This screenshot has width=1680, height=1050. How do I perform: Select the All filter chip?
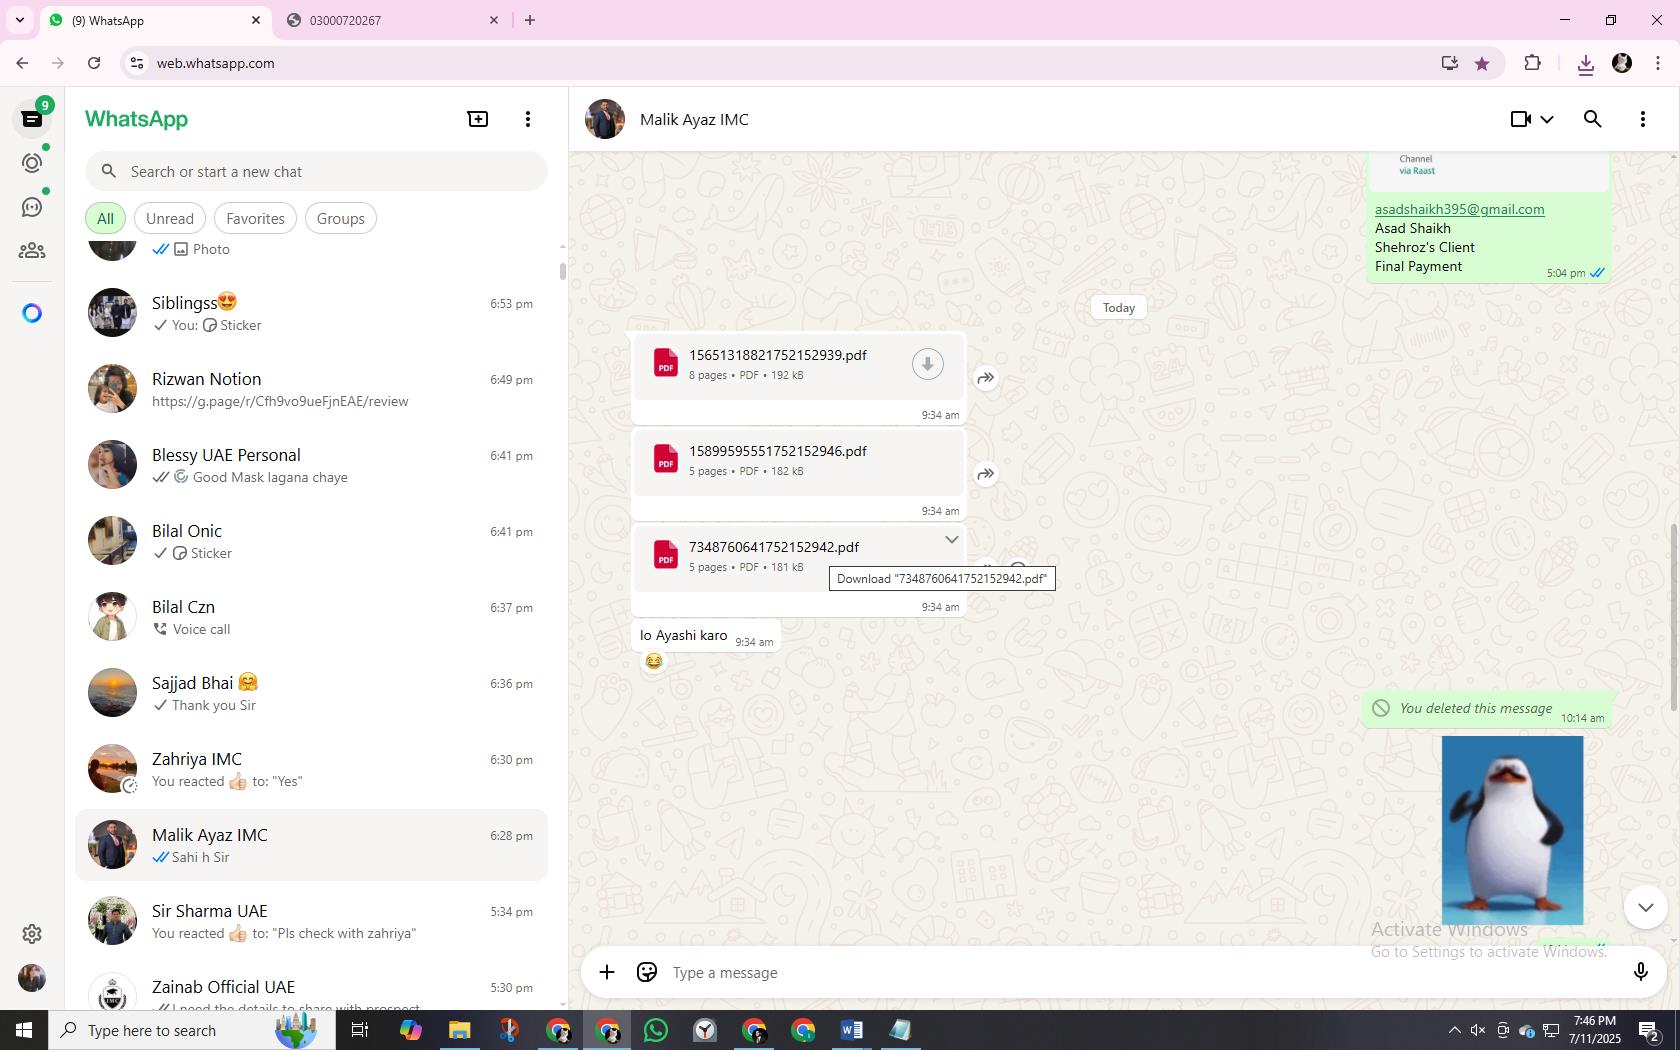click(x=105, y=219)
